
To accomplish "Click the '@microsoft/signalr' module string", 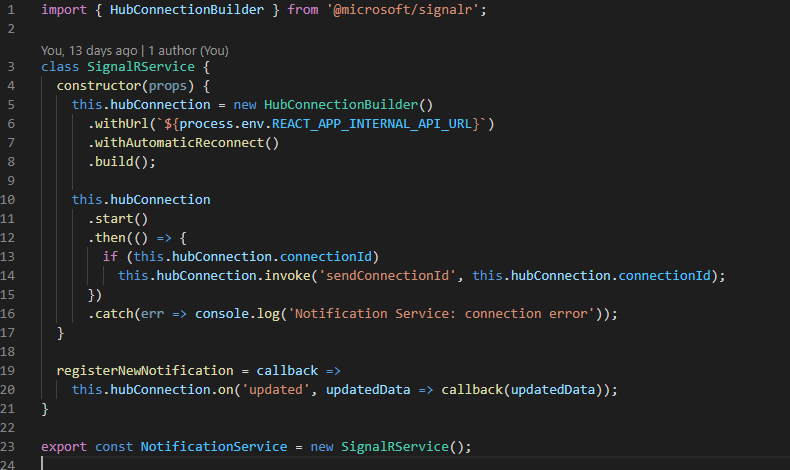I will [x=403, y=10].
